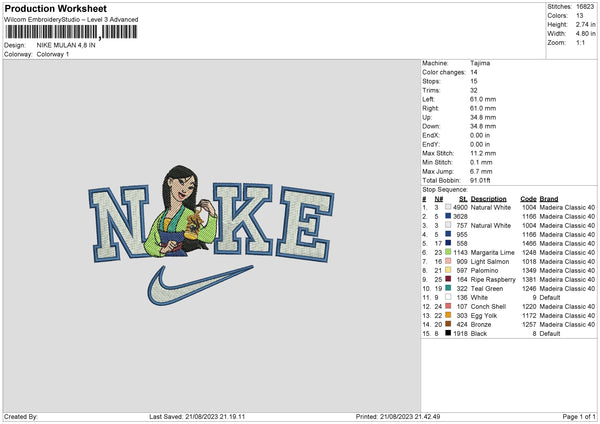This screenshot has width=600, height=424.
Task: Click the 'N#' column header
Action: pos(439,199)
